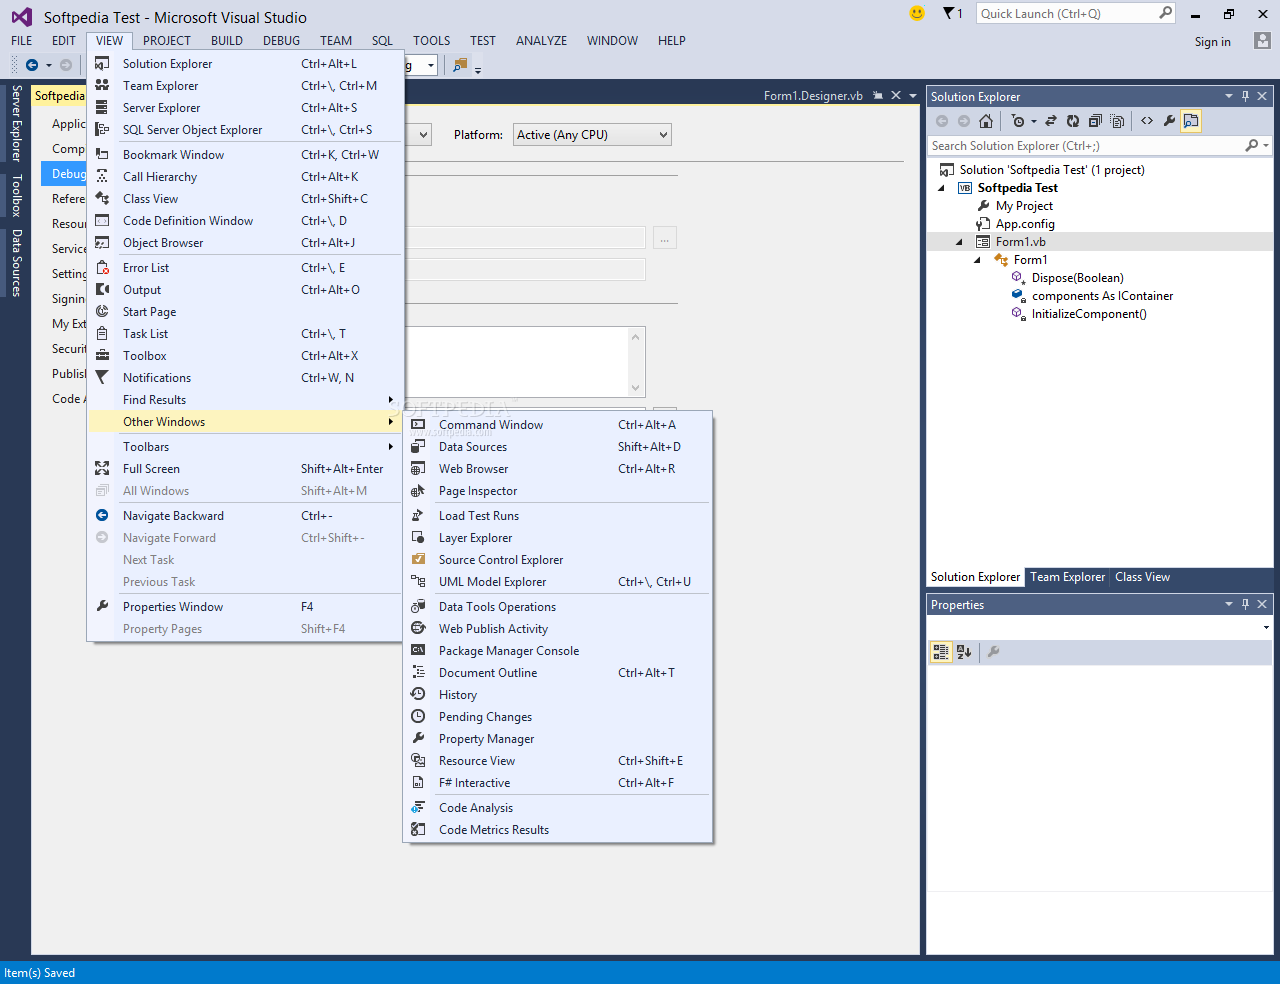1280x984 pixels.
Task: Open Solution Explorer from View menu
Action: coord(246,64)
